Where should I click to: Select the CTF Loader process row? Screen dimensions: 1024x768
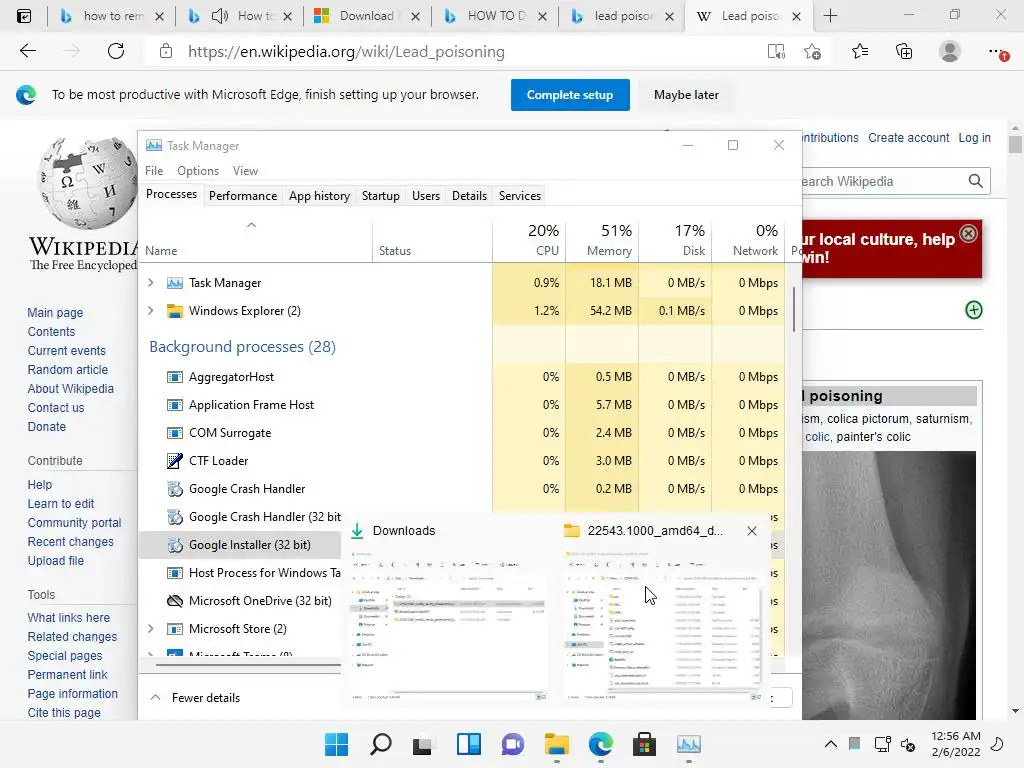point(462,460)
